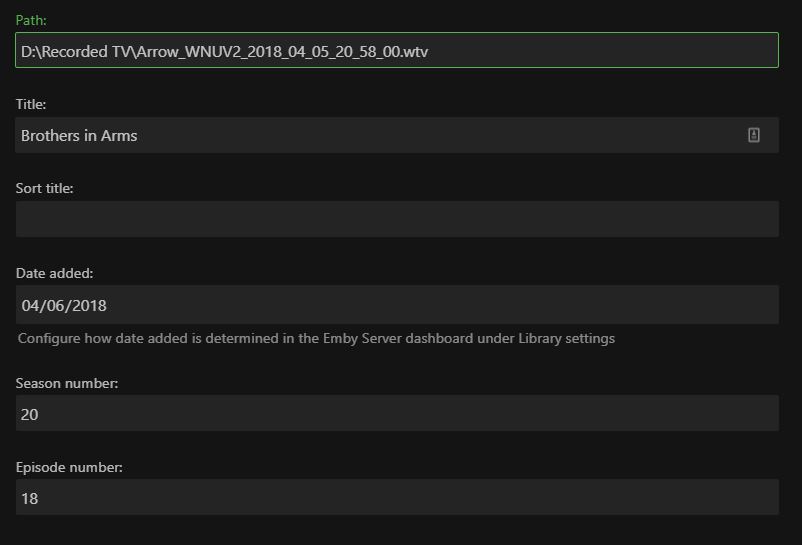Click the 'Season number:' label
Viewport: 802px width, 545px height.
pos(67,383)
